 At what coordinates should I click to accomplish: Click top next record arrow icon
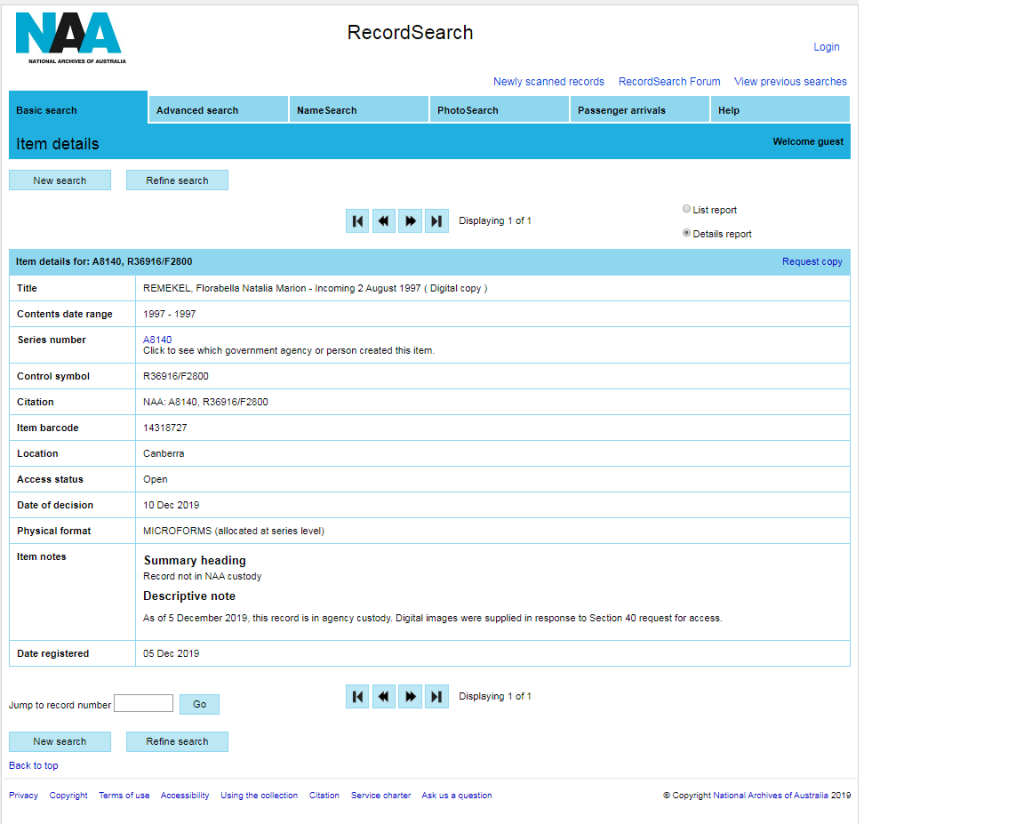(x=410, y=221)
